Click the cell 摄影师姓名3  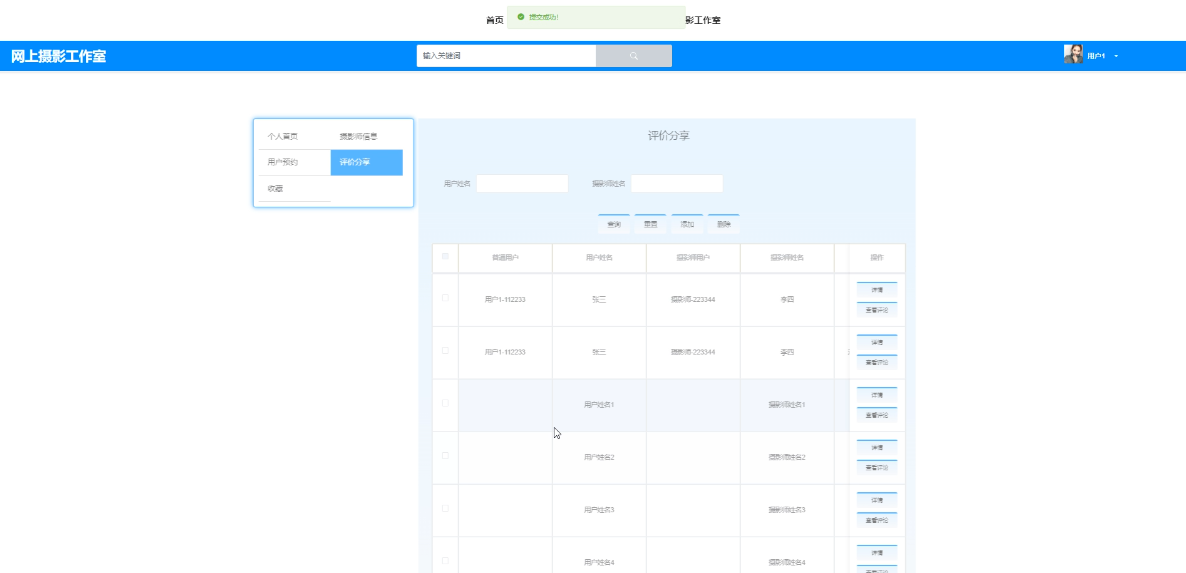click(x=787, y=510)
